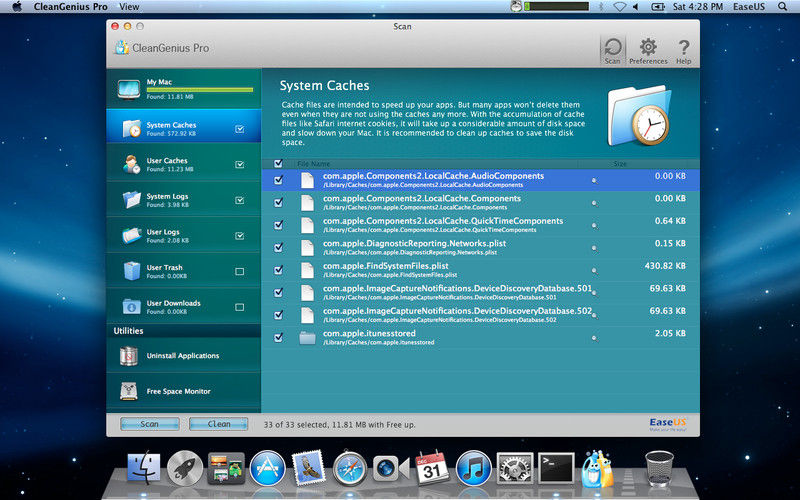Open Terminal from the Dock
The height and width of the screenshot is (500, 800).
(x=556, y=468)
